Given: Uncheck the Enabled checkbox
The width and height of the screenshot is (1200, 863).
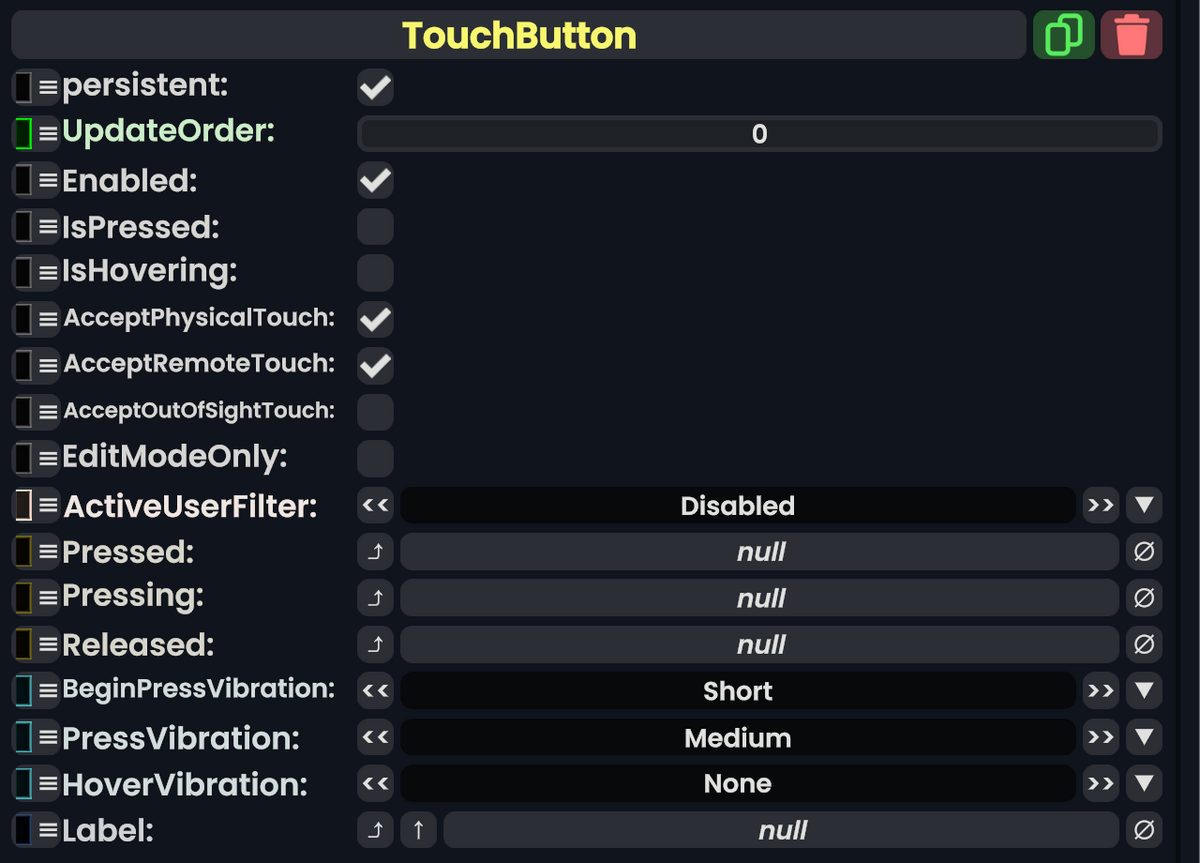Looking at the screenshot, I should point(375,180).
